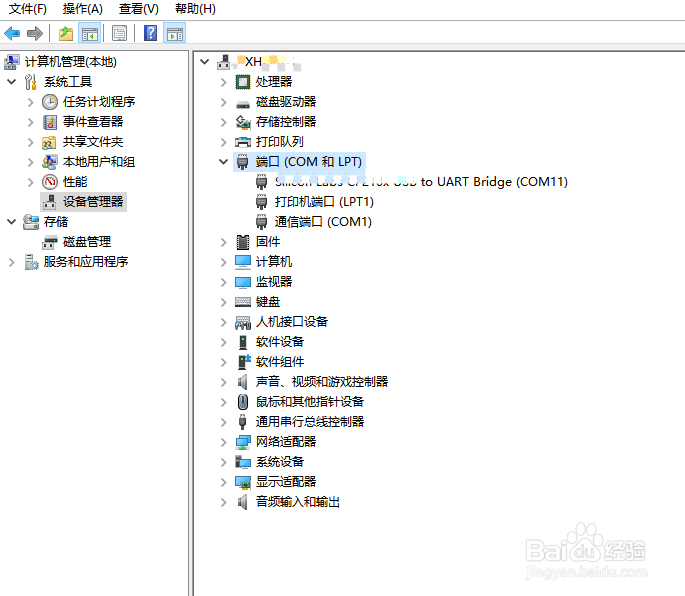Click the 任务计划程序 clock icon
The width and height of the screenshot is (685, 596).
pos(50,102)
